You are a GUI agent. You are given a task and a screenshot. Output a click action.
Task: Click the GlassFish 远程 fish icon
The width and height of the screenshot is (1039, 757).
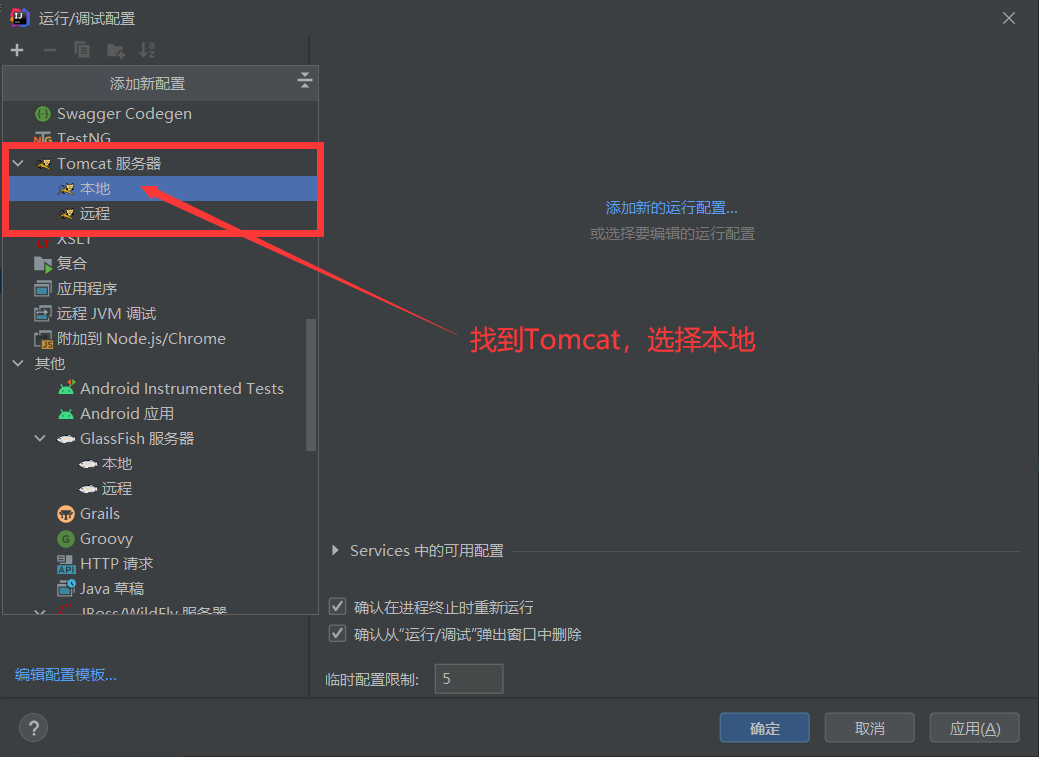(x=88, y=489)
